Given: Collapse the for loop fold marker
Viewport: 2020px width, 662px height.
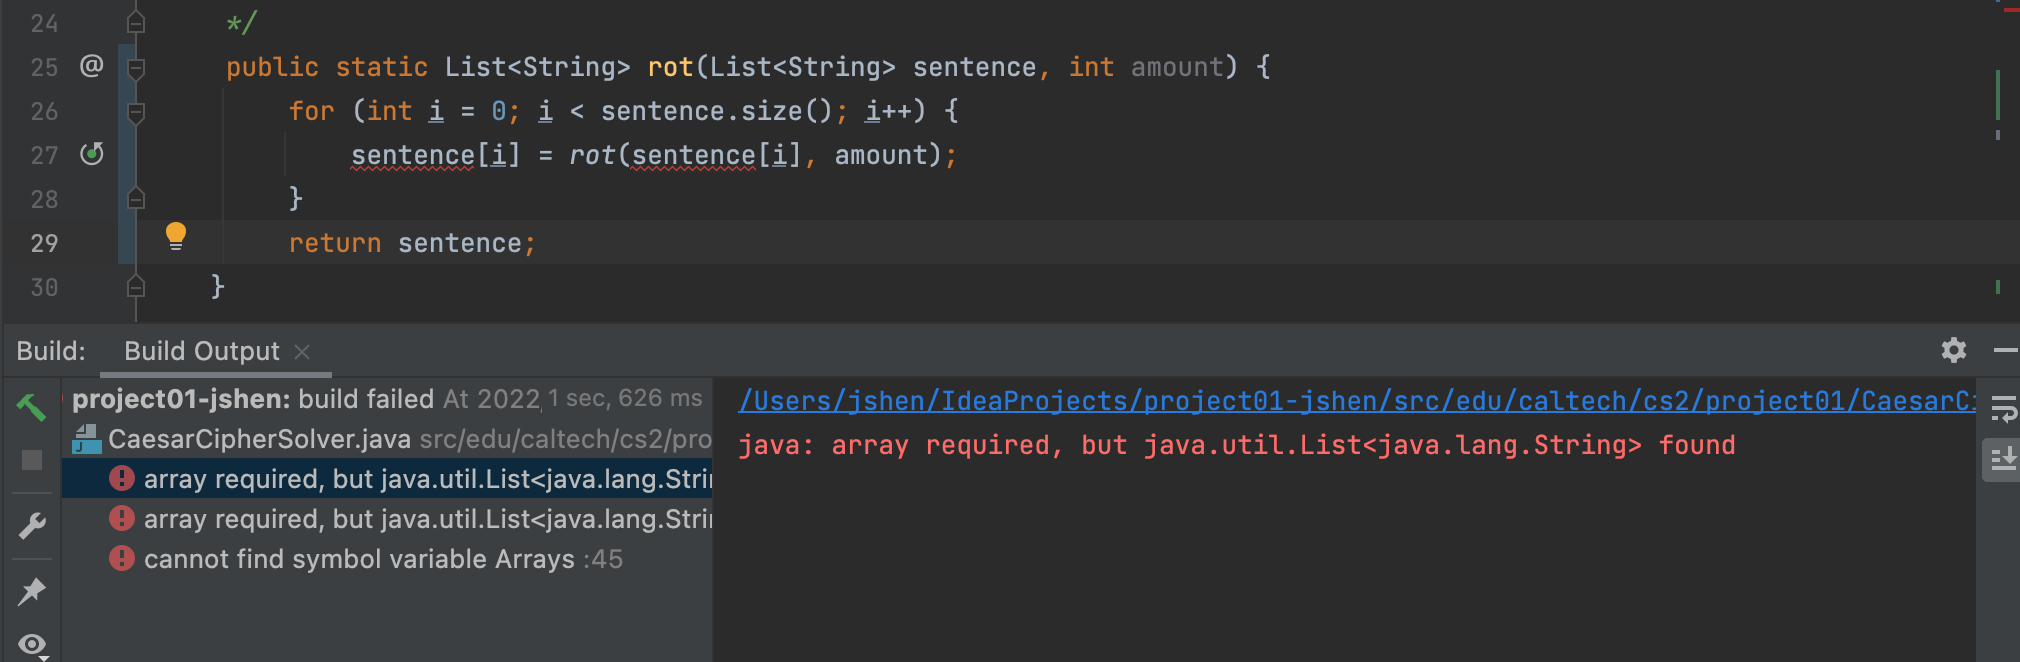Looking at the screenshot, I should pyautogui.click(x=137, y=112).
